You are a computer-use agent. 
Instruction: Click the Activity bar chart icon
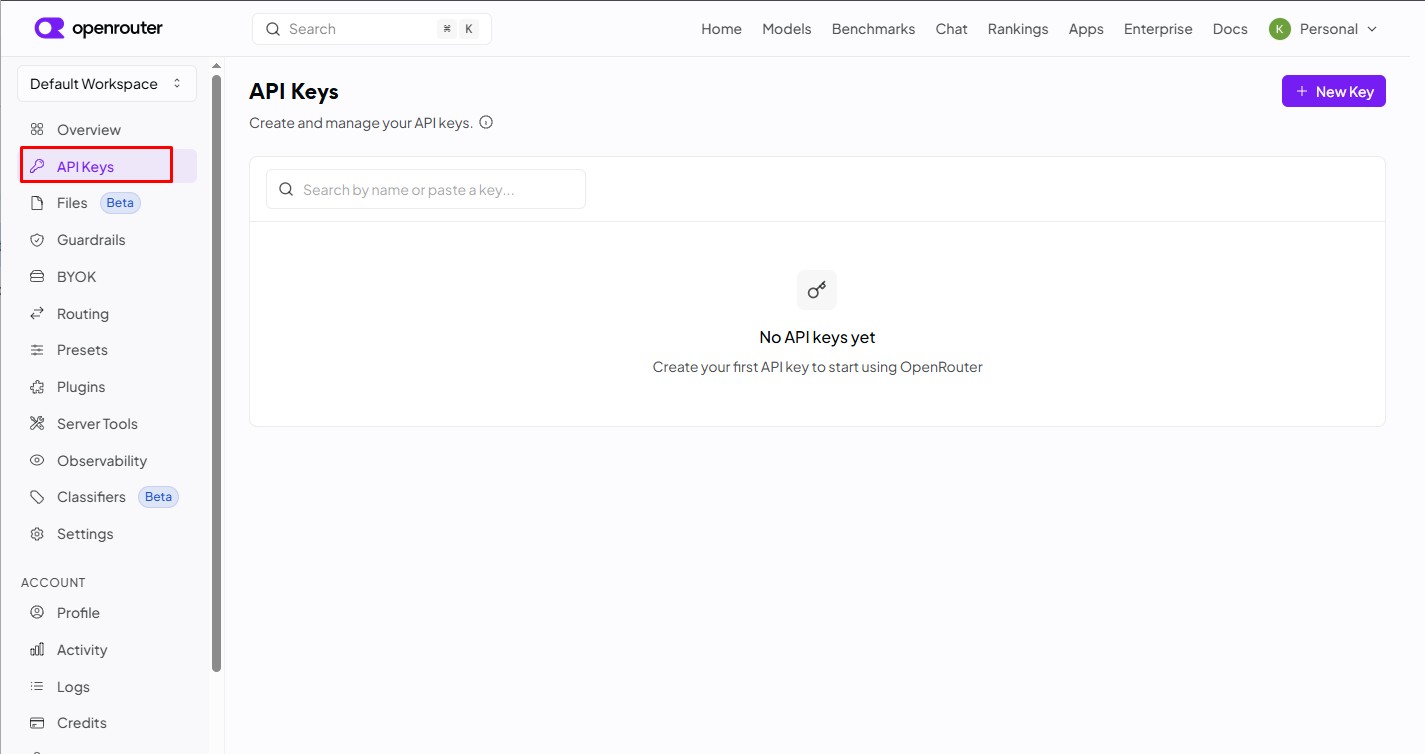point(37,650)
